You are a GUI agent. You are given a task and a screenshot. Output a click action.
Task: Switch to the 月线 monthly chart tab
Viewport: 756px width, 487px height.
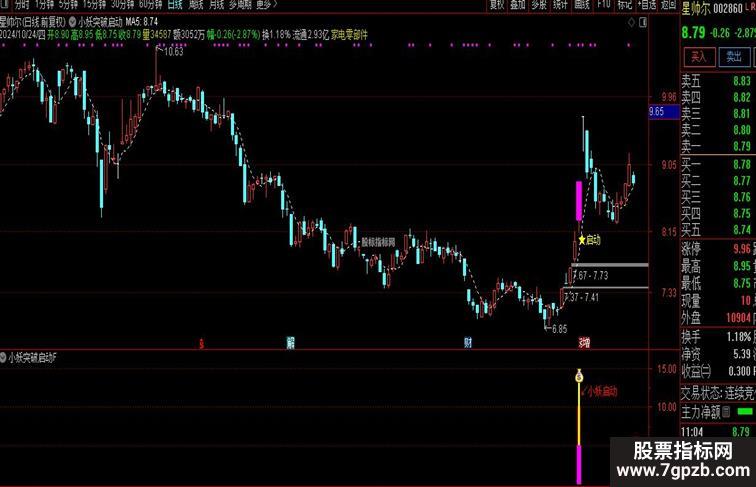coord(216,5)
